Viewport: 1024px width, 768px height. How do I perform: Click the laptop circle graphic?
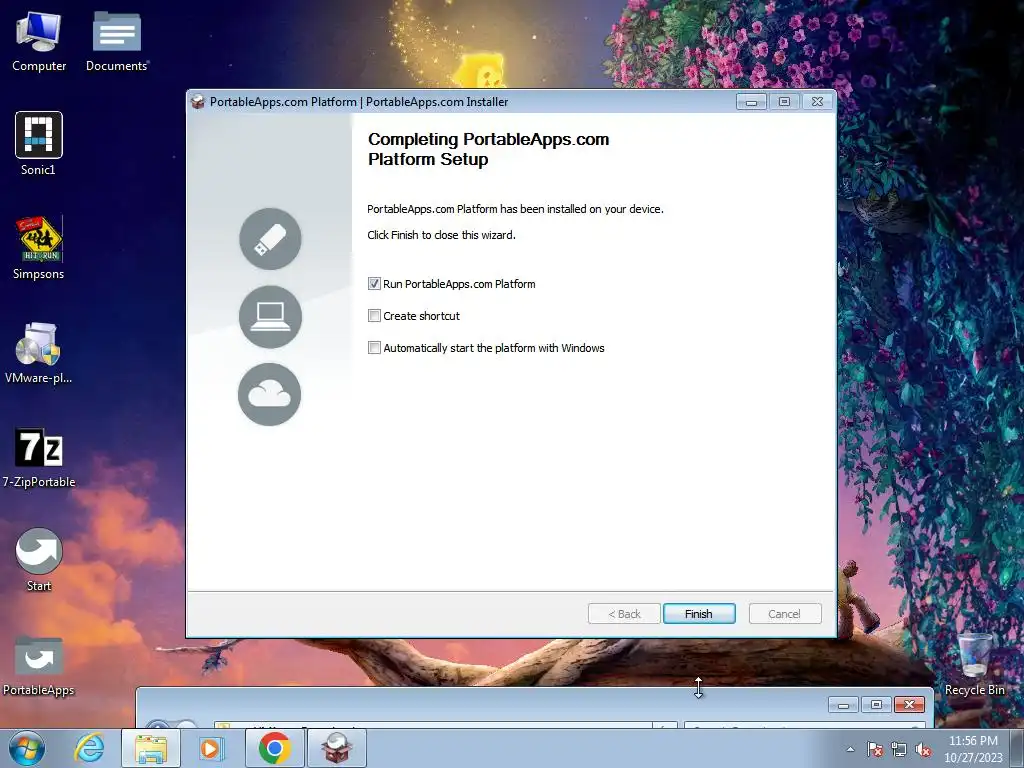click(x=270, y=317)
